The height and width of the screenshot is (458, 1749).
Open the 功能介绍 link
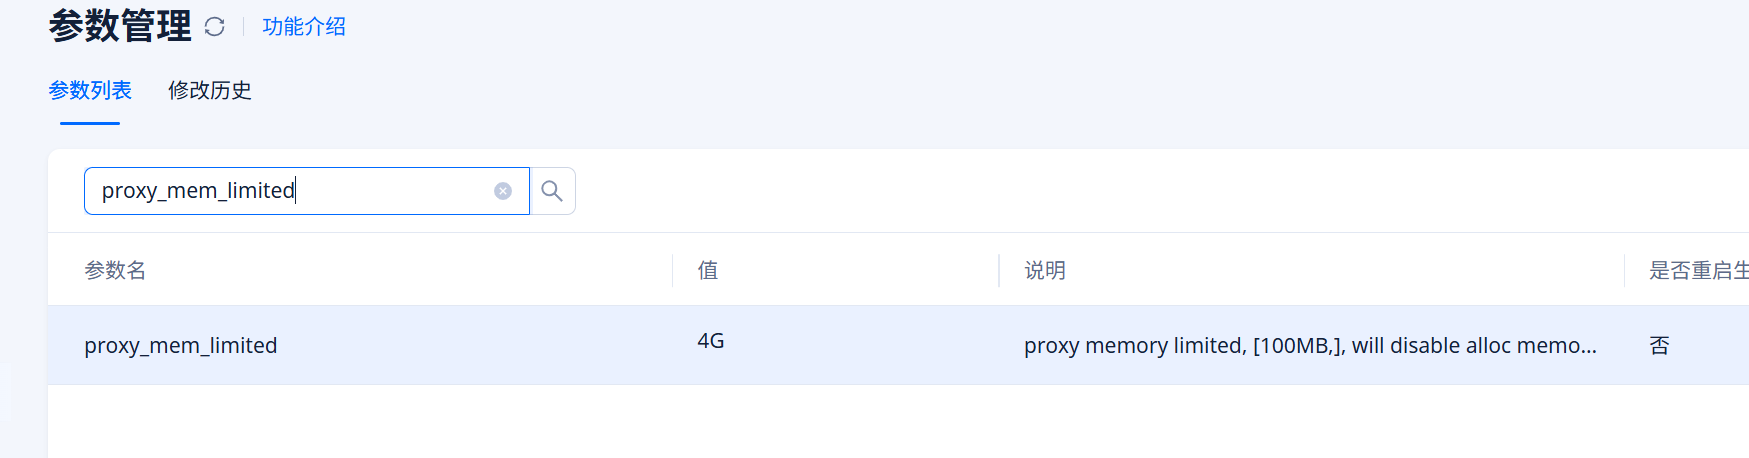(x=304, y=27)
